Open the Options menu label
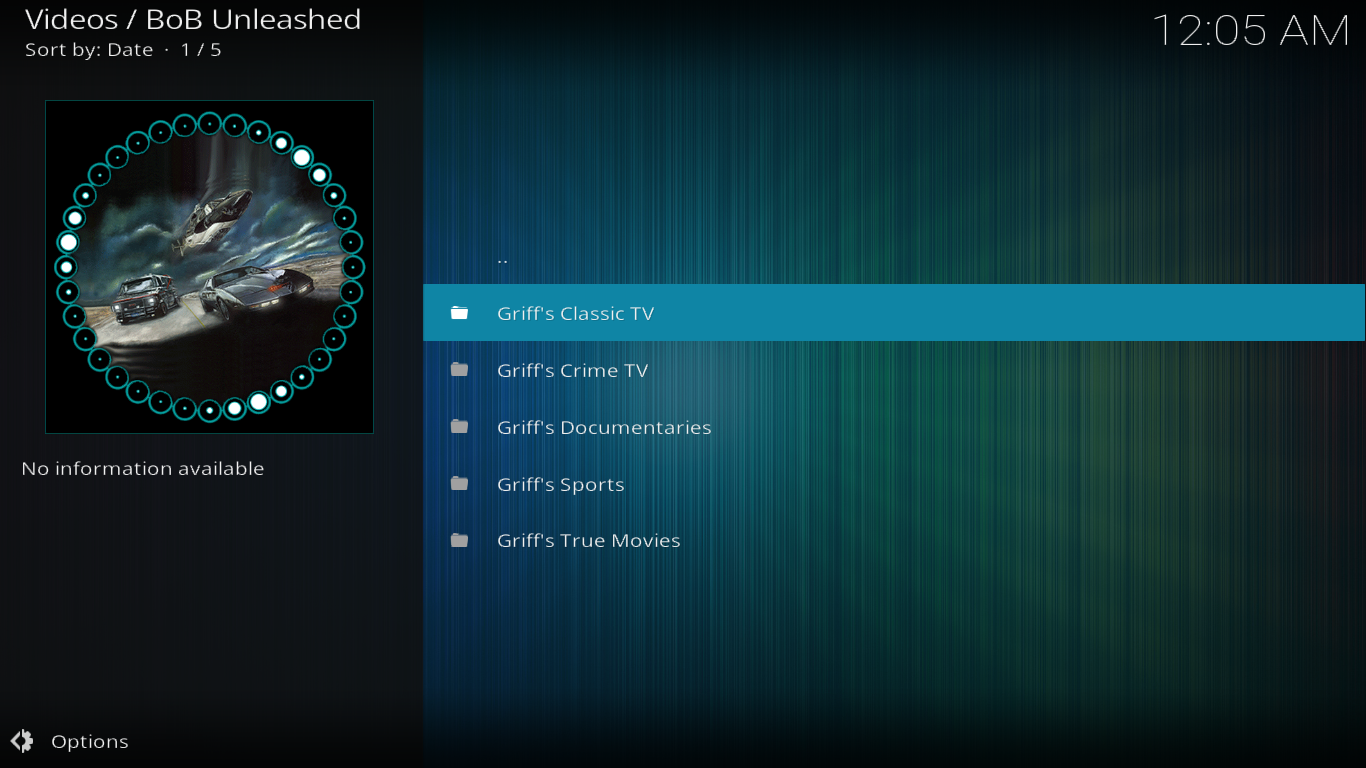Viewport: 1366px width, 768px height. [90, 742]
